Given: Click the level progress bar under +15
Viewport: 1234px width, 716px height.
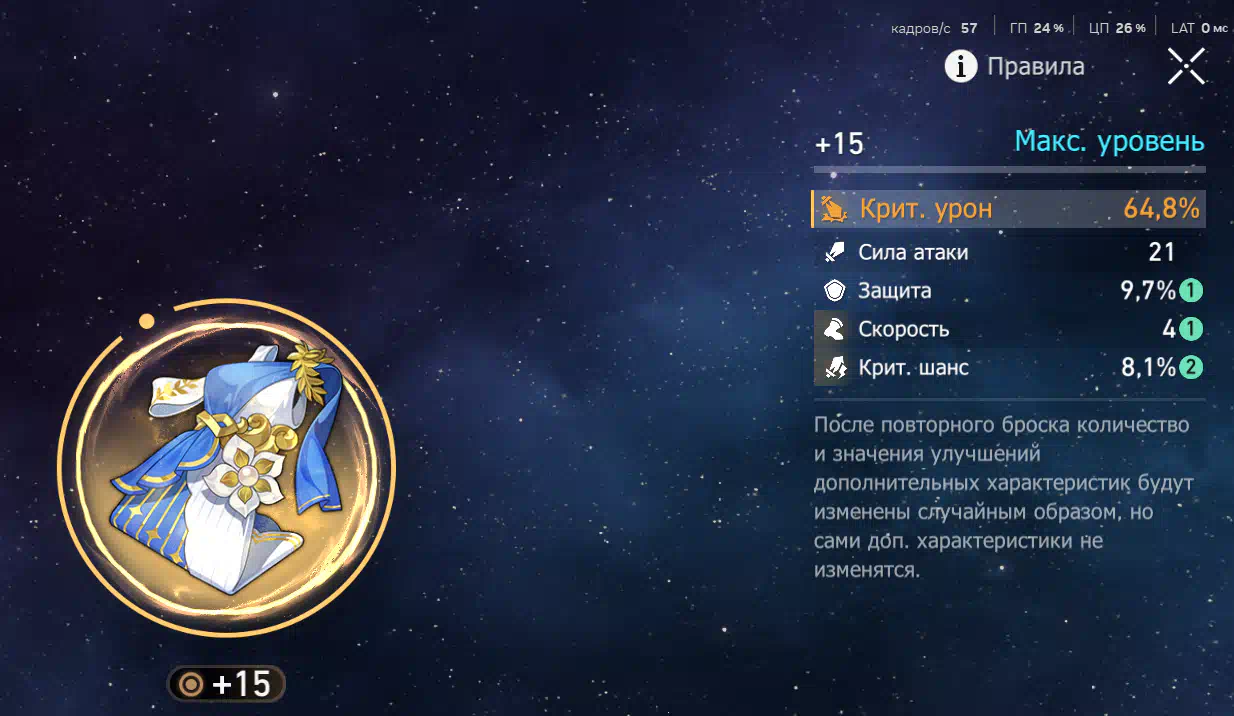Looking at the screenshot, I should [1010, 170].
